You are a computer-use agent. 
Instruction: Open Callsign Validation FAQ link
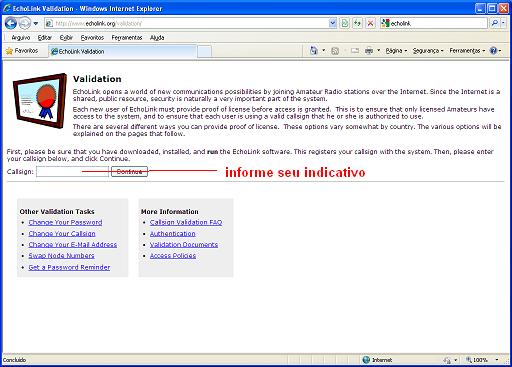pyautogui.click(x=186, y=222)
